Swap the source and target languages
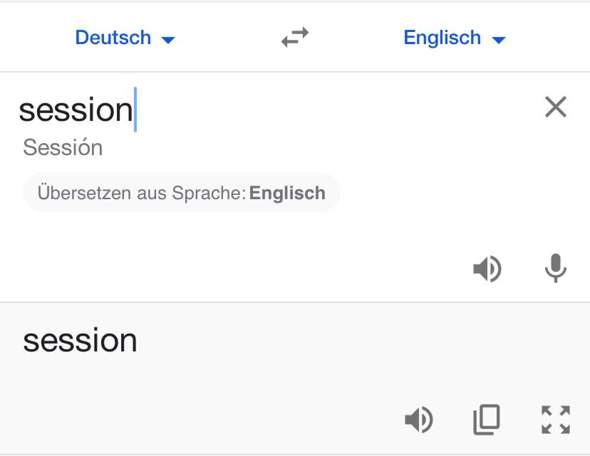The image size is (590, 456). coord(295,38)
